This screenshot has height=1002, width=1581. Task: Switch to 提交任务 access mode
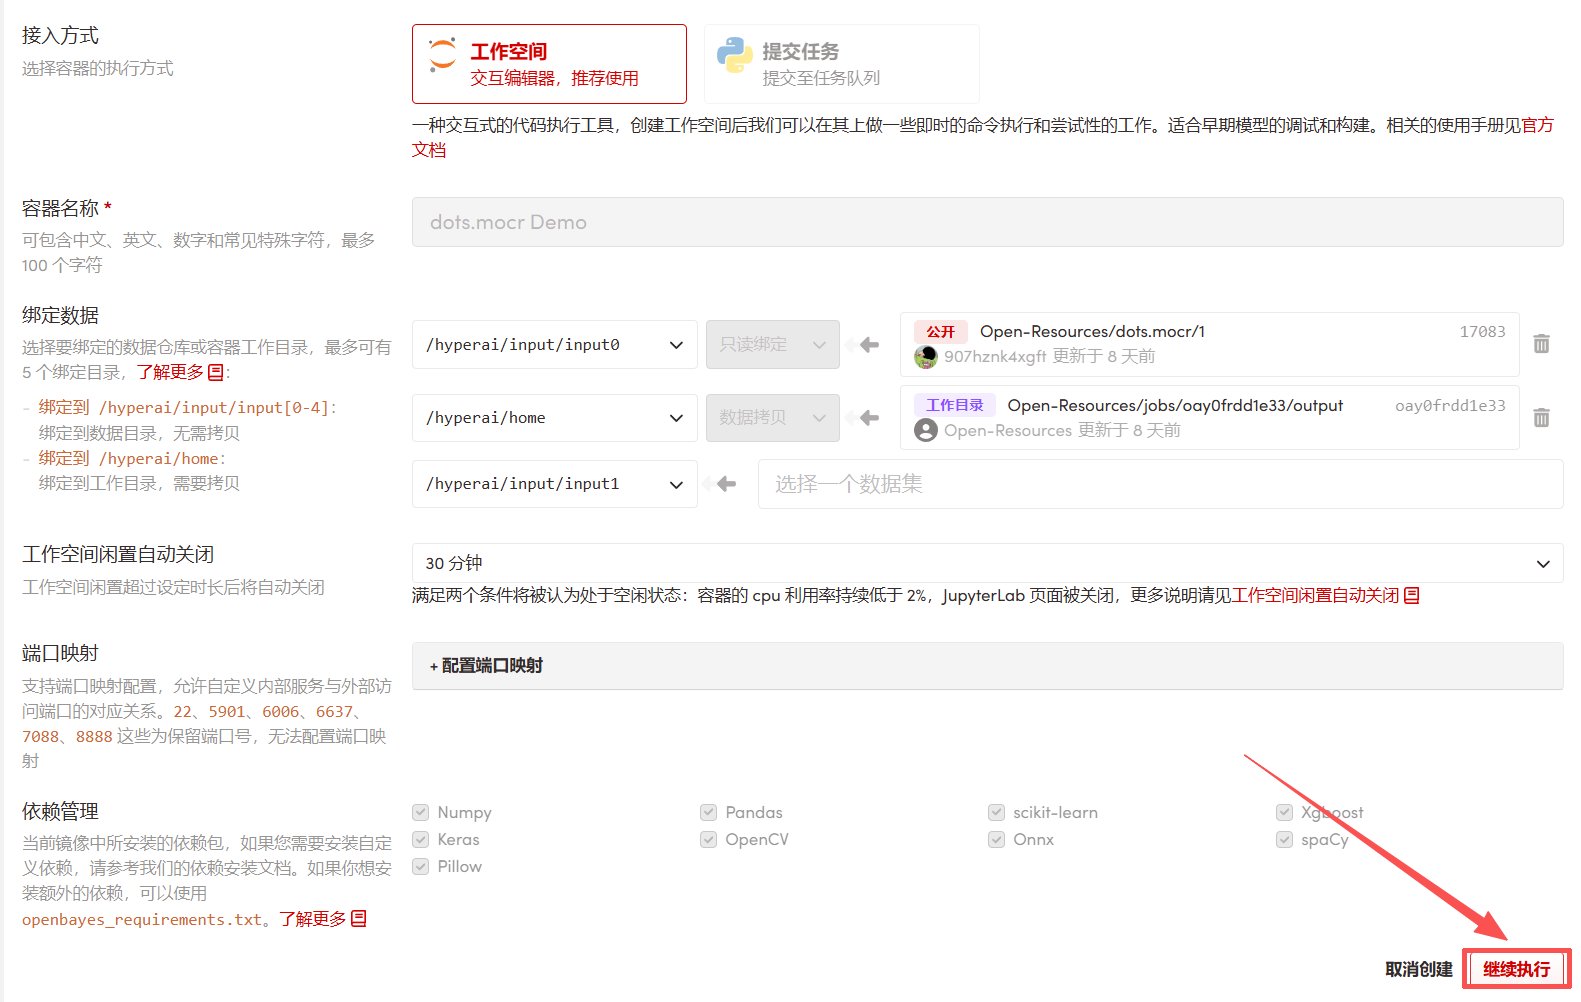point(841,64)
